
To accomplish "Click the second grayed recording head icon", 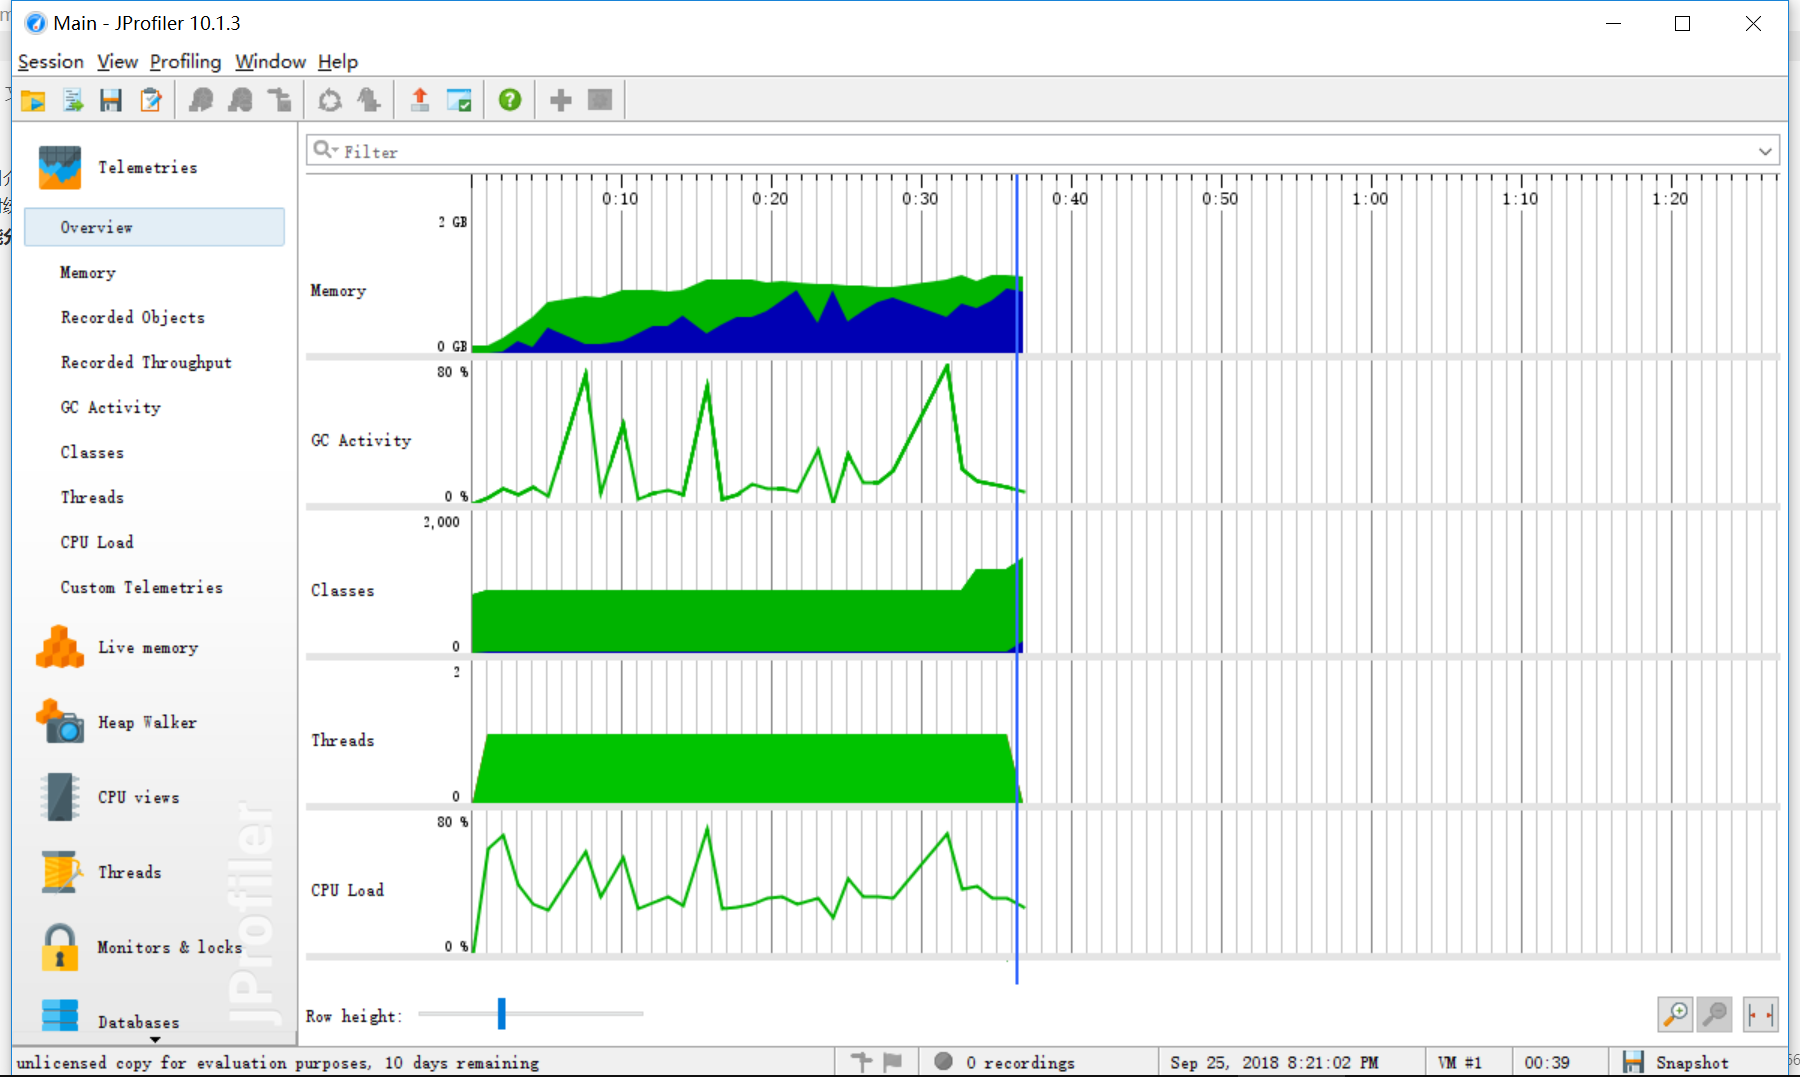I will [x=241, y=100].
